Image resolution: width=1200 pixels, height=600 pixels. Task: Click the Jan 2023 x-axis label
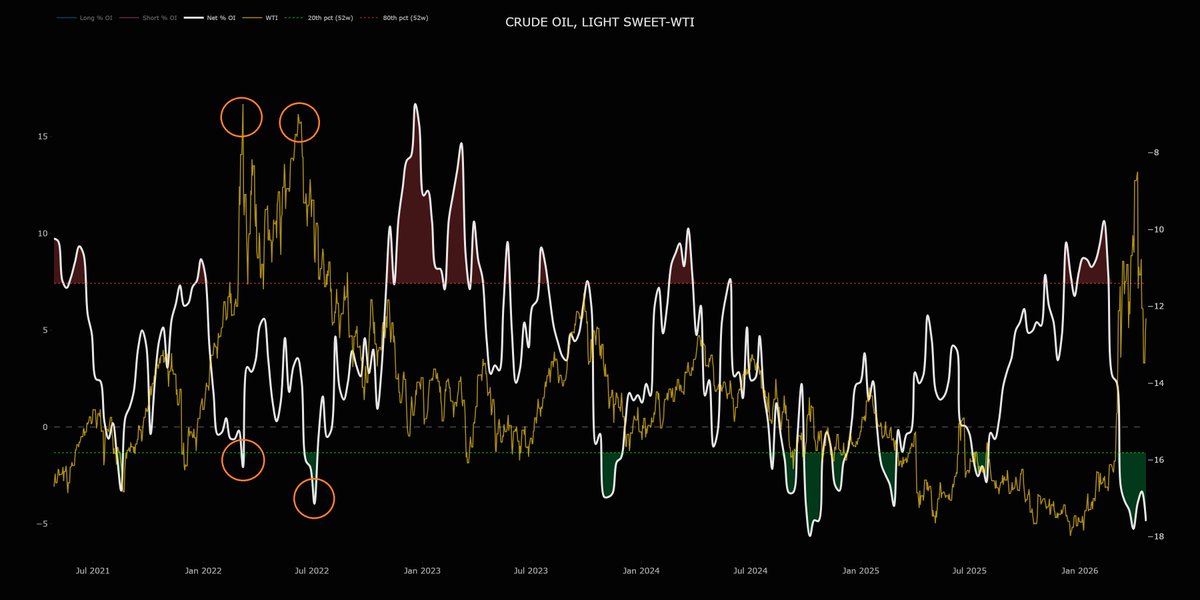click(x=422, y=571)
